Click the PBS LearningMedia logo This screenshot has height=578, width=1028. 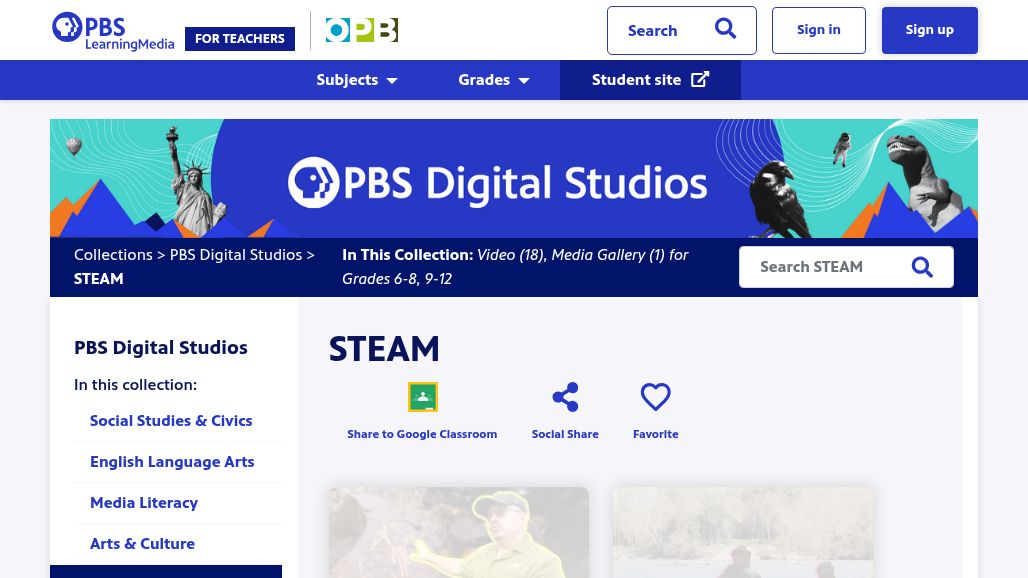[x=112, y=30]
